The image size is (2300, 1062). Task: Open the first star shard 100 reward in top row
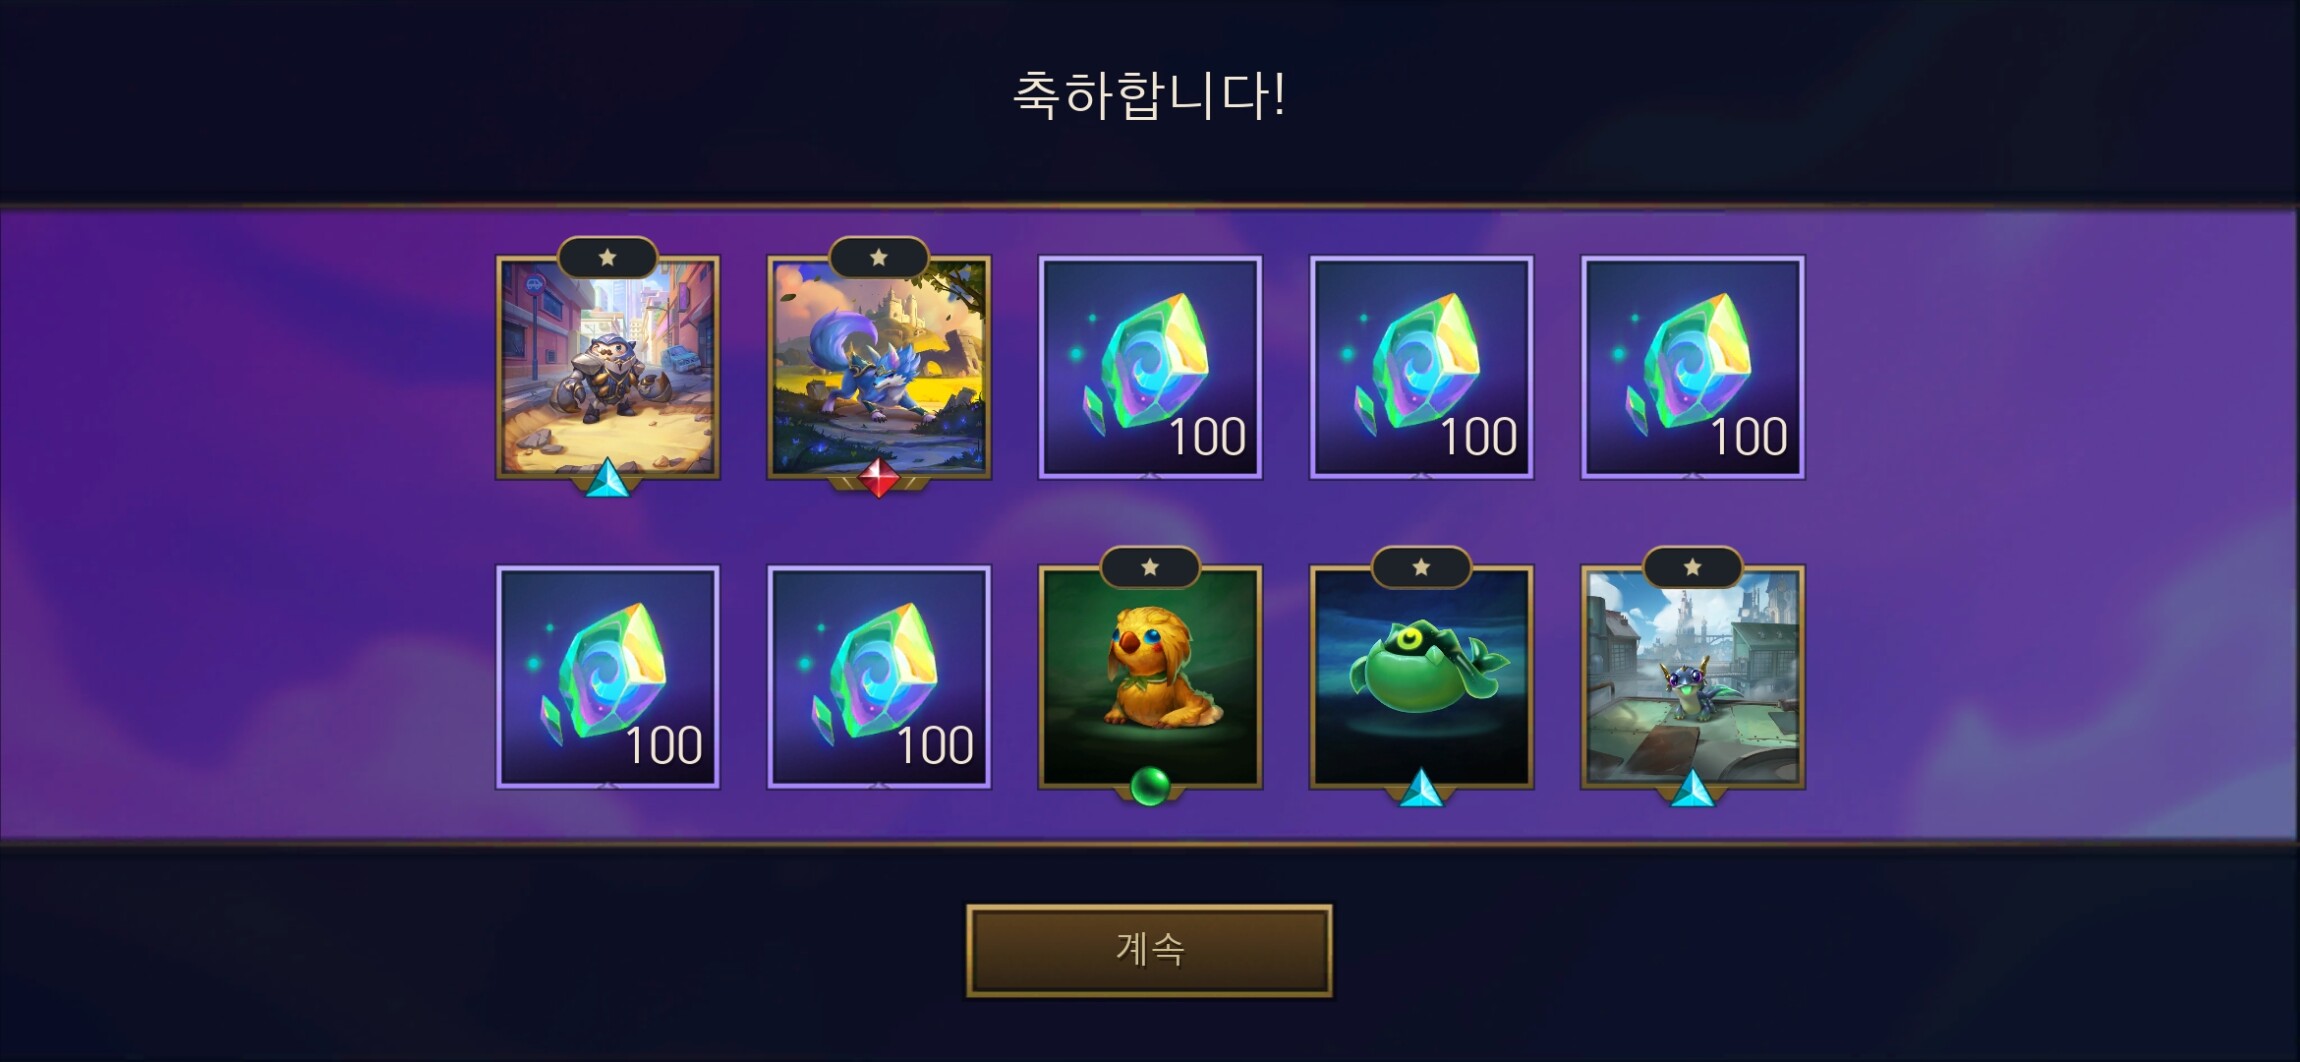[1150, 367]
